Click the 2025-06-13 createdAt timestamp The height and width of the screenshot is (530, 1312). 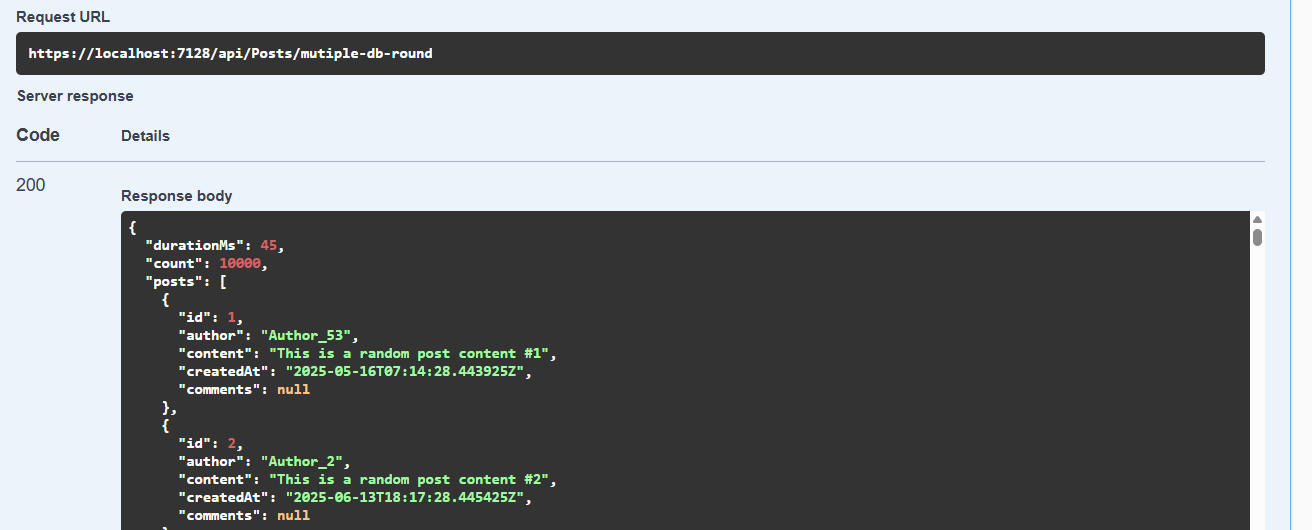[x=405, y=497]
